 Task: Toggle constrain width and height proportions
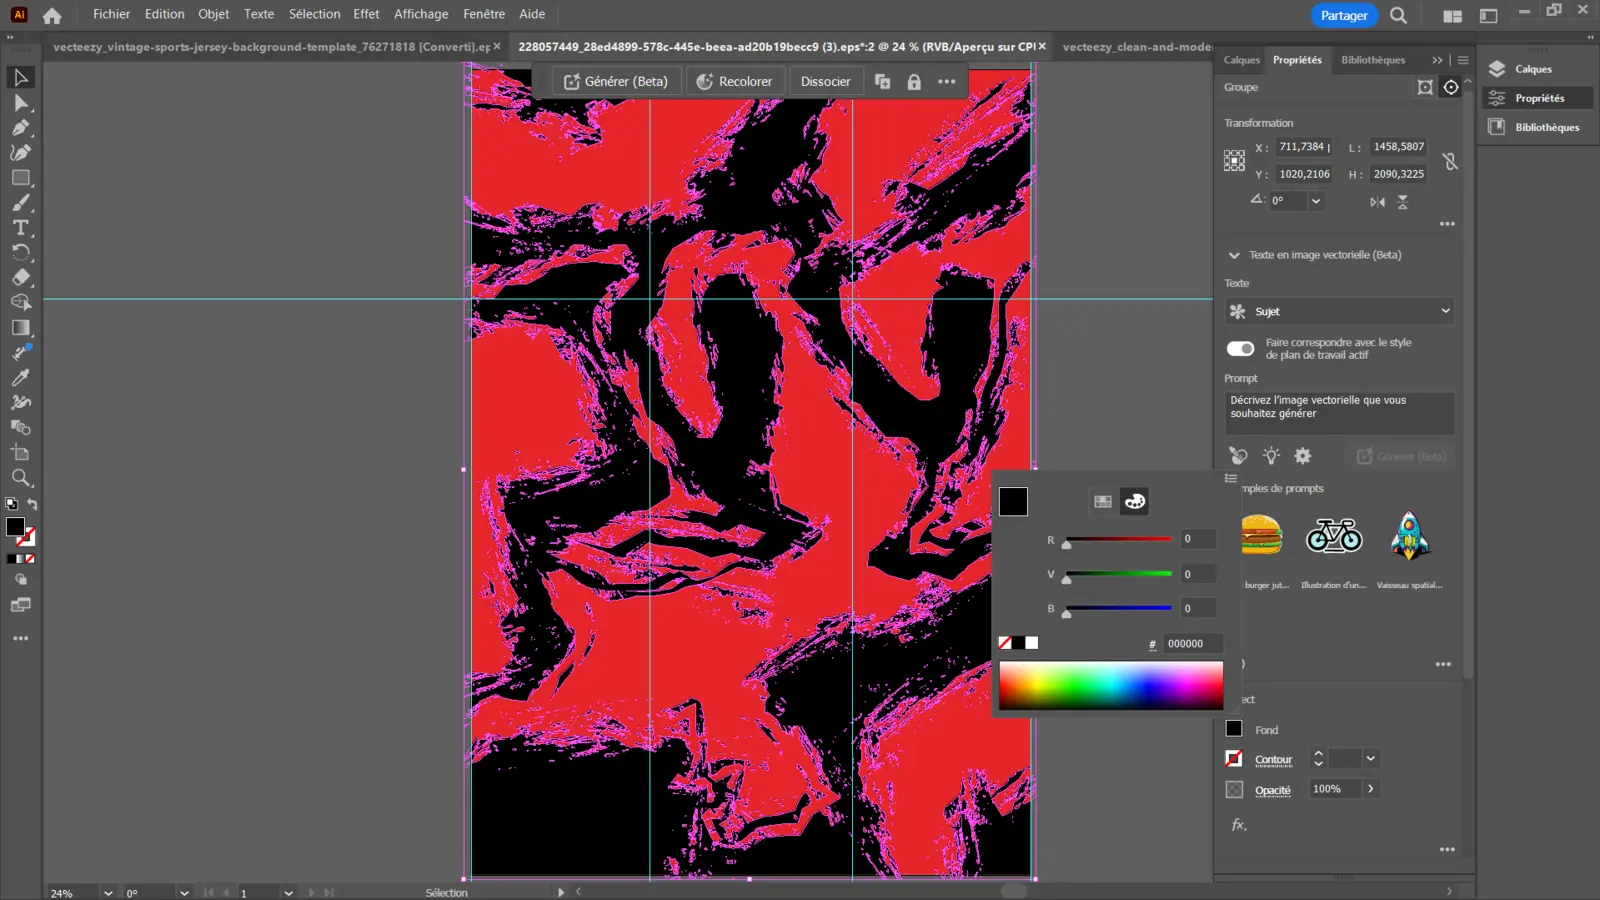click(x=1450, y=161)
